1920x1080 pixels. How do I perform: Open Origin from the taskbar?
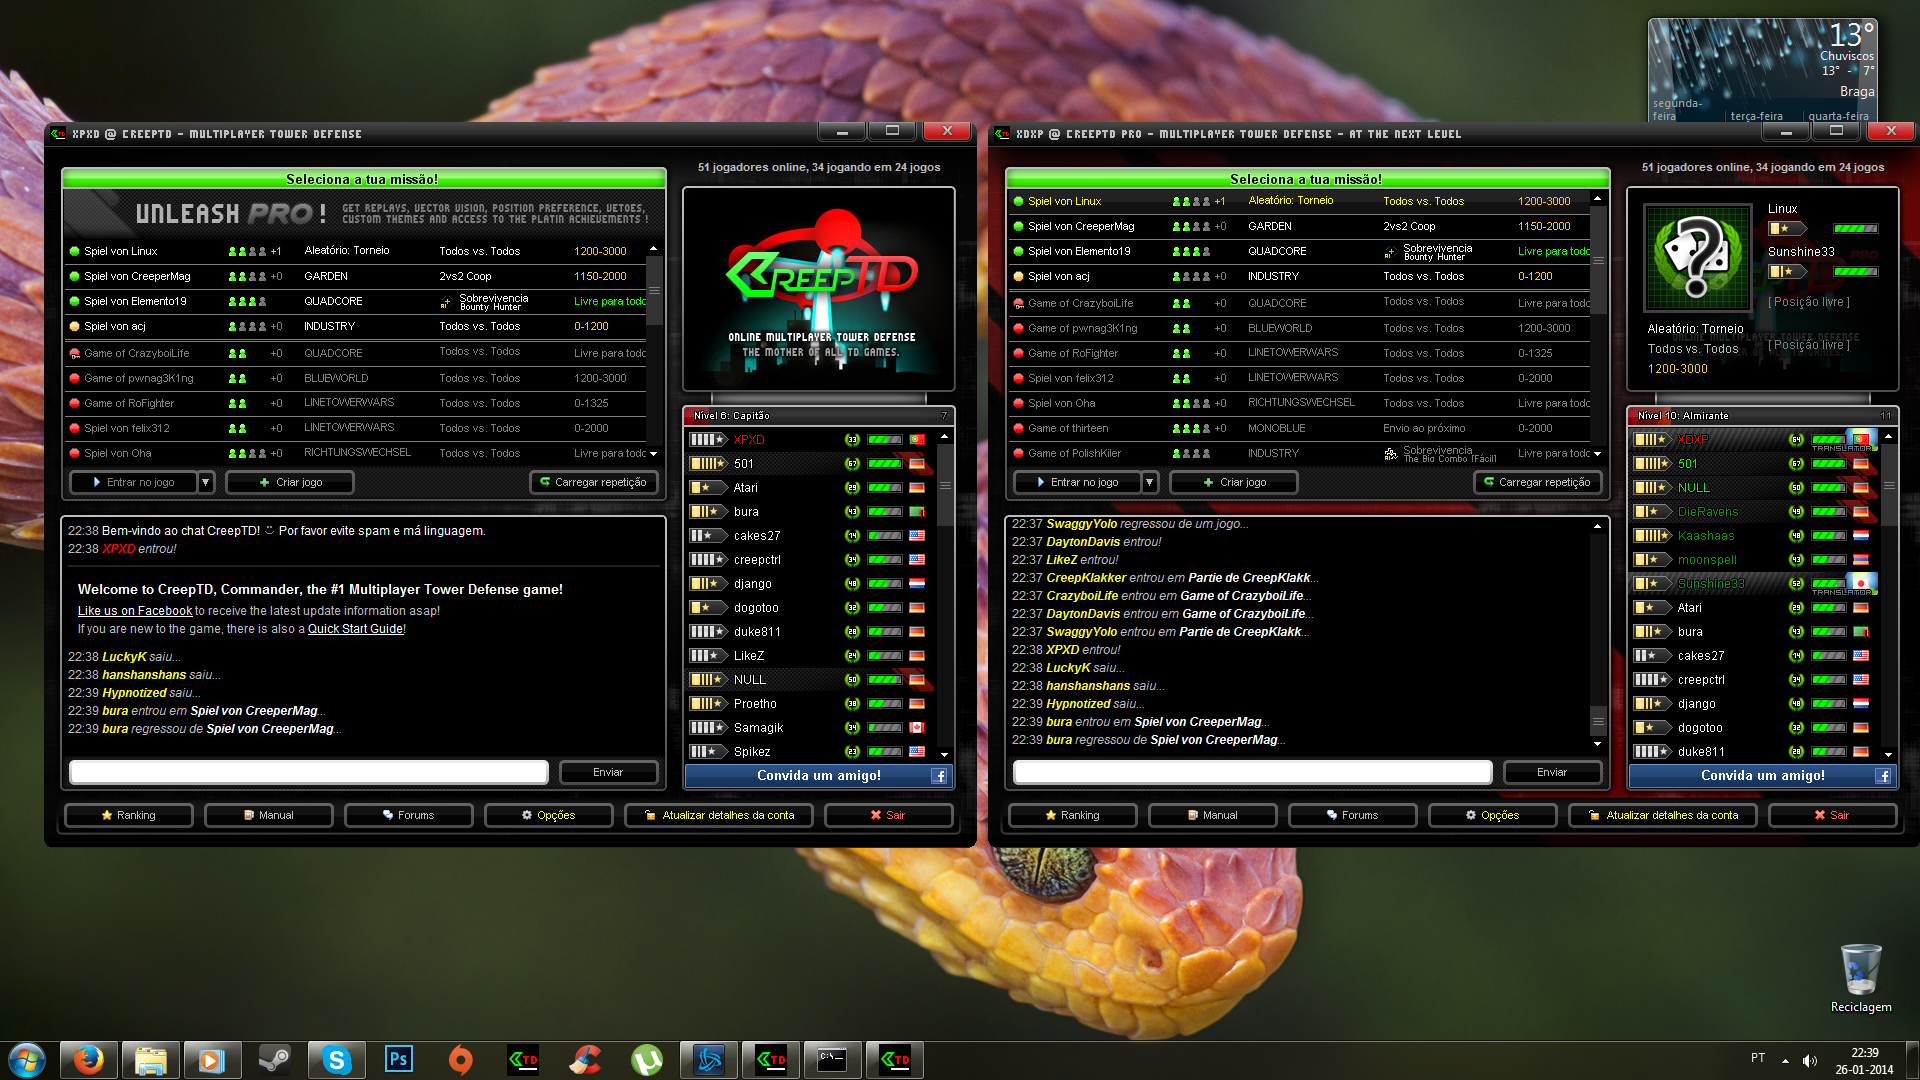click(460, 1060)
